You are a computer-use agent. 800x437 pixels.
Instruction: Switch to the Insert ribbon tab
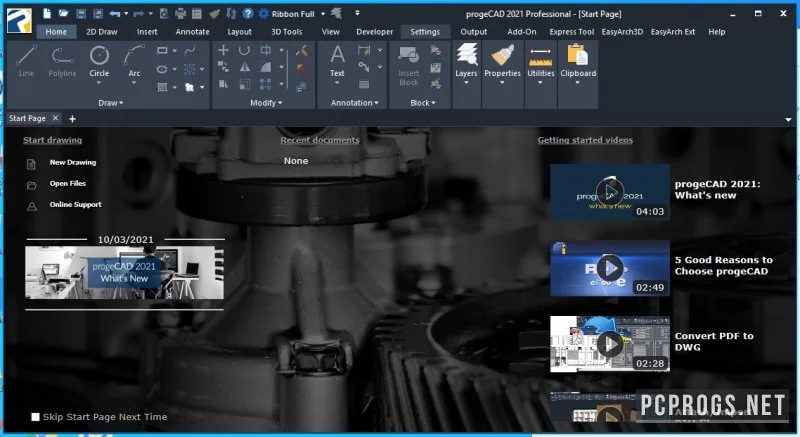[x=147, y=32]
